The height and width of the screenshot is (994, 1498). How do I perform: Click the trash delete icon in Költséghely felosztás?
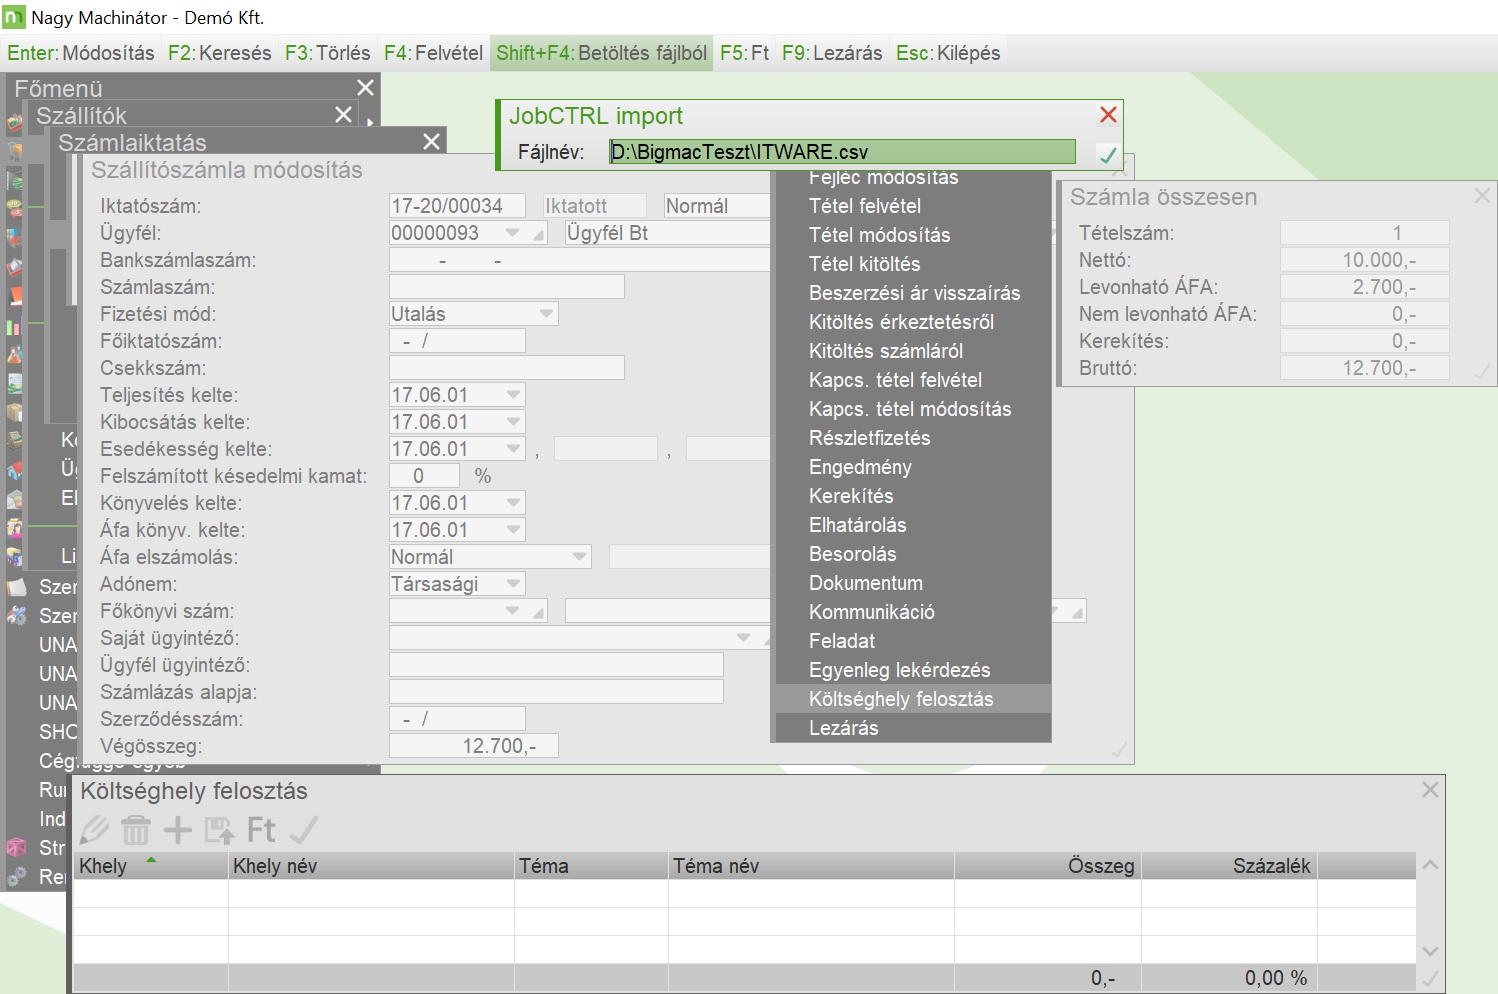pos(136,829)
